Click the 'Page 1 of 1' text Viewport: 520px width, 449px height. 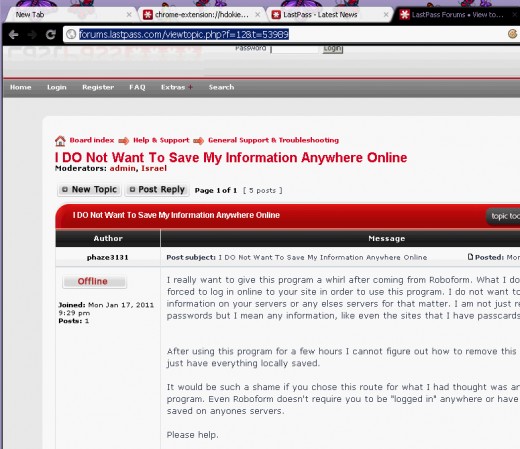[216, 190]
